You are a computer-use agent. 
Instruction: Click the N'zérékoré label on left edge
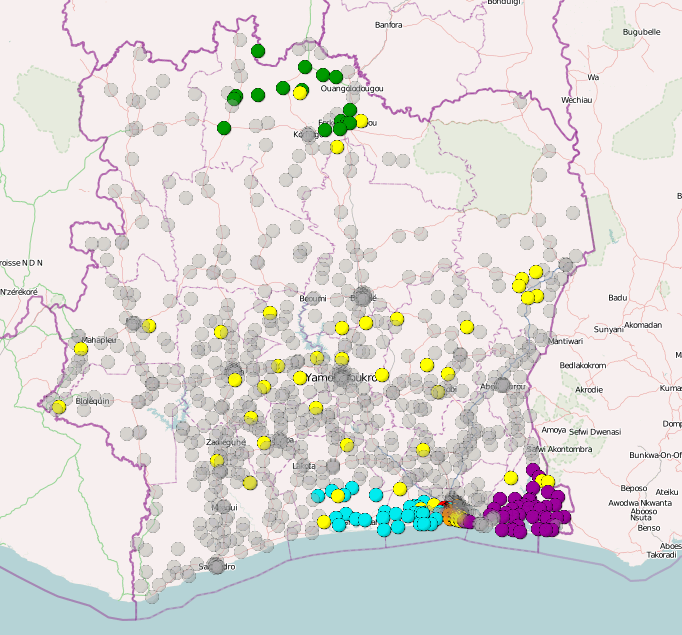coord(18,292)
